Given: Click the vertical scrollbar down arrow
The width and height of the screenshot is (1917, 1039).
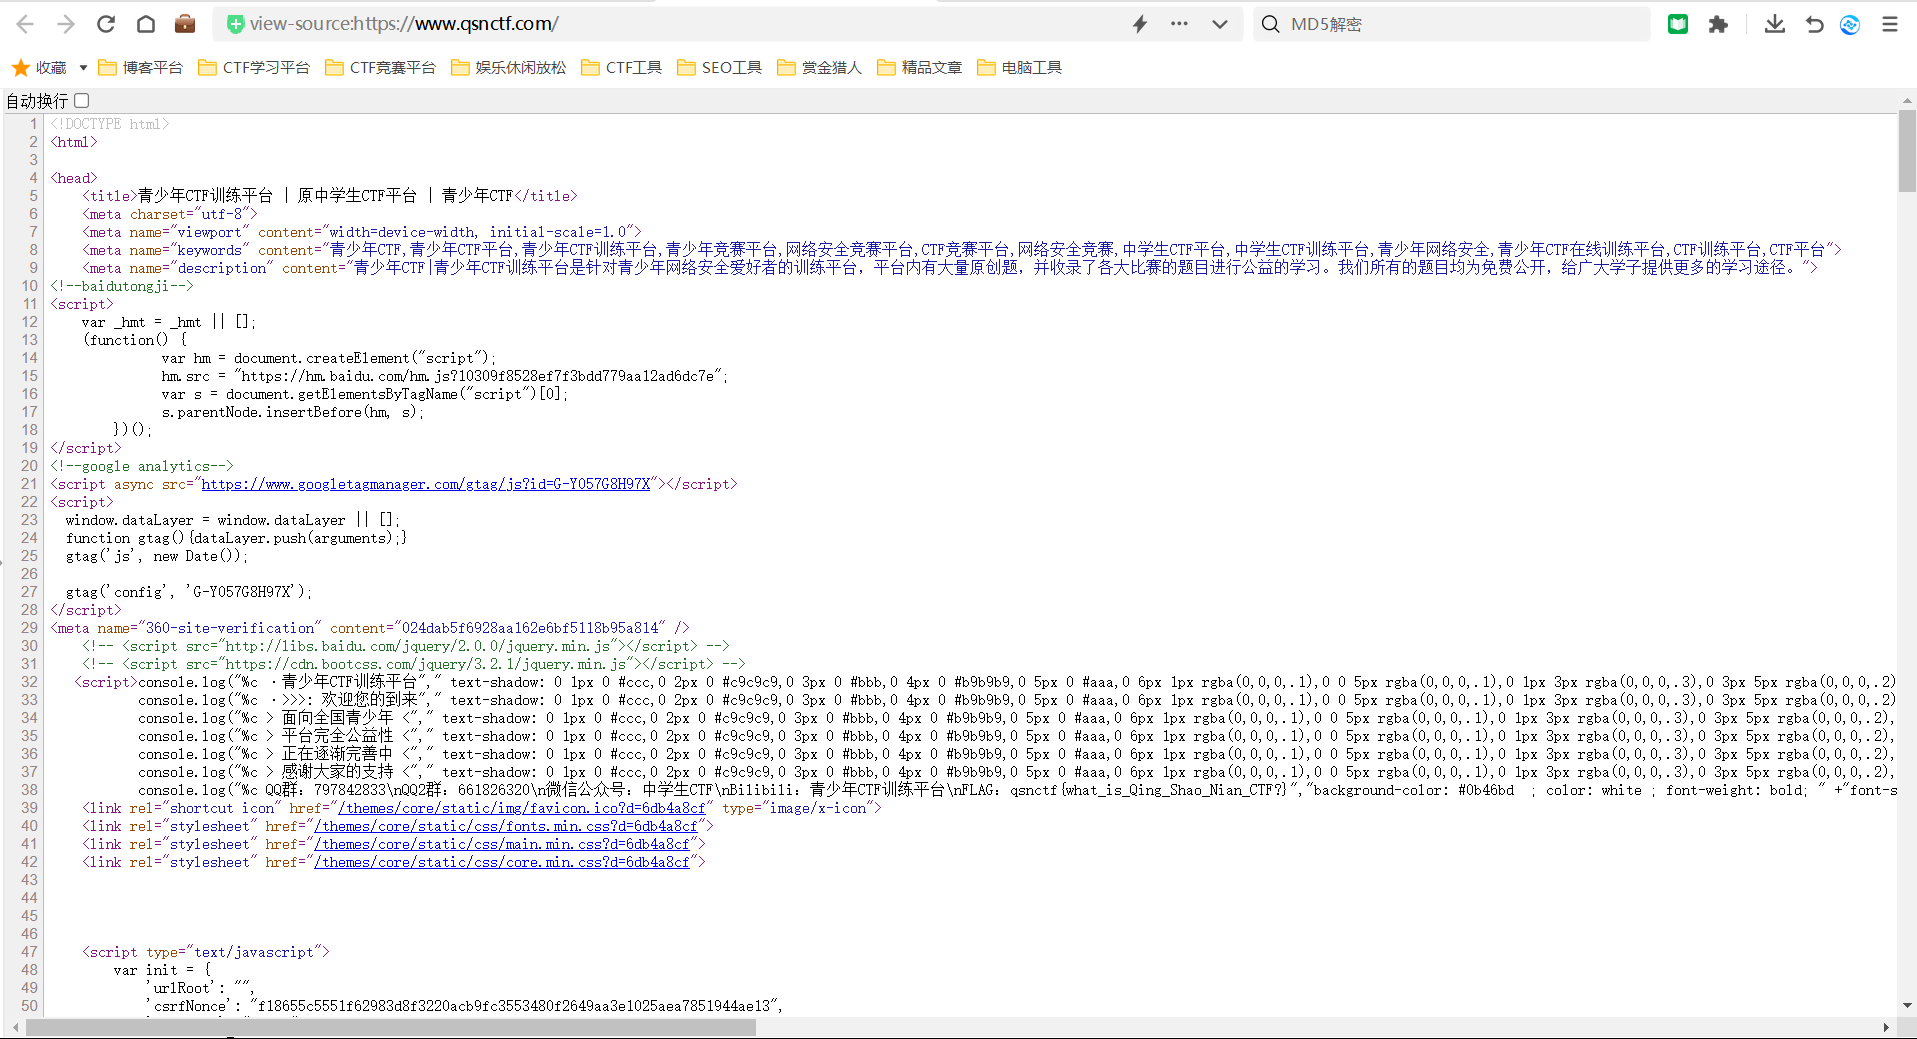Looking at the screenshot, I should pos(1907,1005).
